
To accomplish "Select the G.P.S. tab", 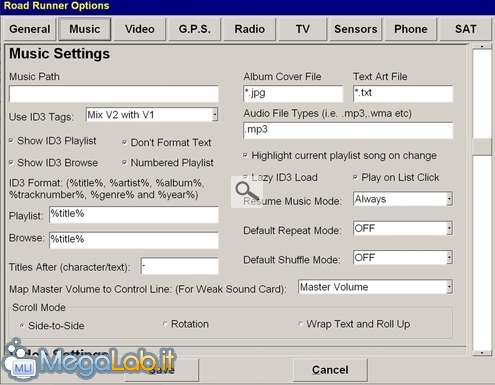I will tap(195, 29).
